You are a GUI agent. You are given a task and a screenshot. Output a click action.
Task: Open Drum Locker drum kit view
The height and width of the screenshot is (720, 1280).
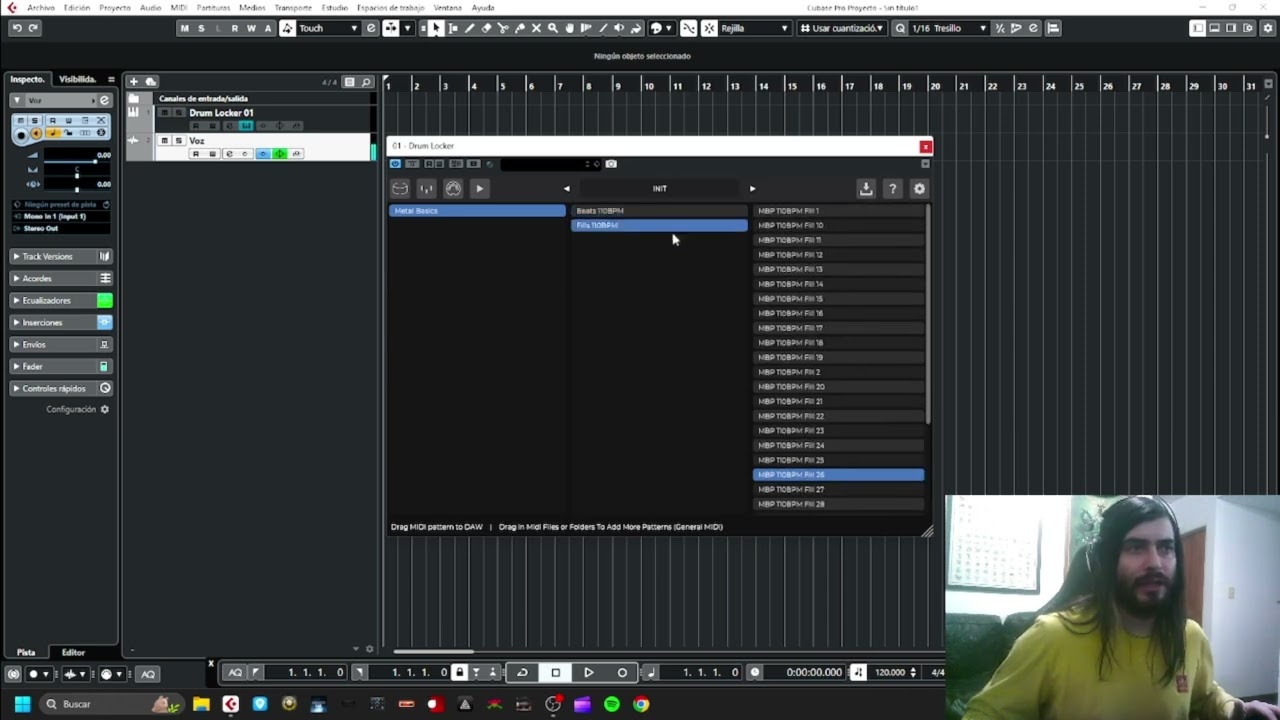coord(400,188)
